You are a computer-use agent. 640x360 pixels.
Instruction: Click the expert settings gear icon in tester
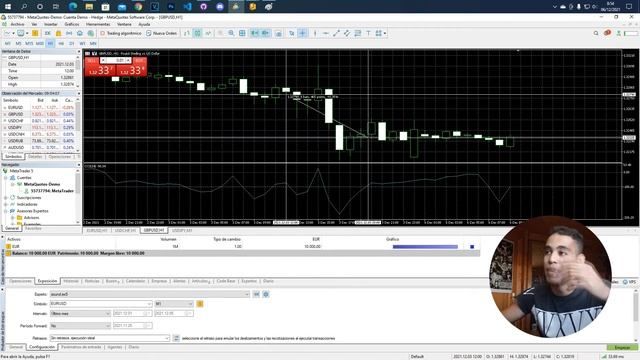click(x=266, y=294)
